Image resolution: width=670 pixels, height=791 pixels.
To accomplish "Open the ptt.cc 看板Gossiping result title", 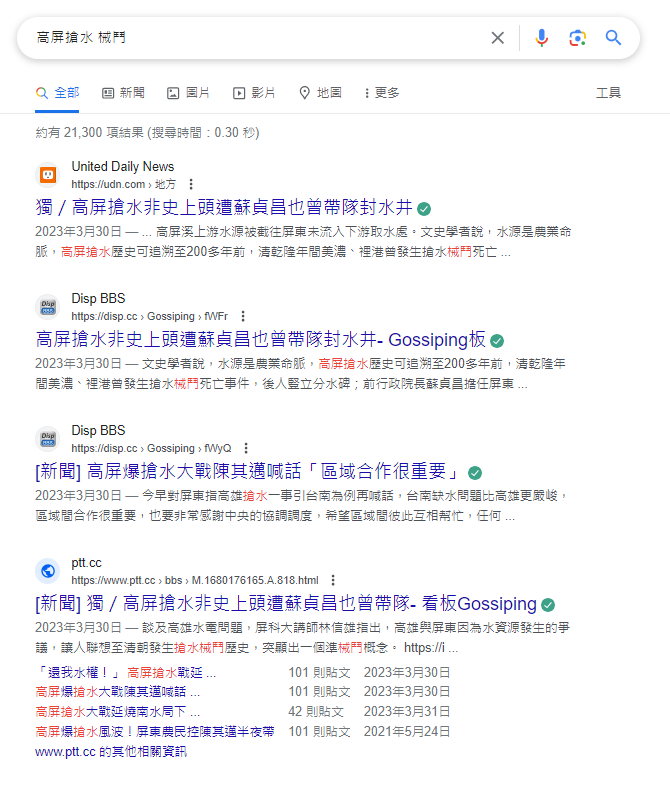I will tap(286, 603).
